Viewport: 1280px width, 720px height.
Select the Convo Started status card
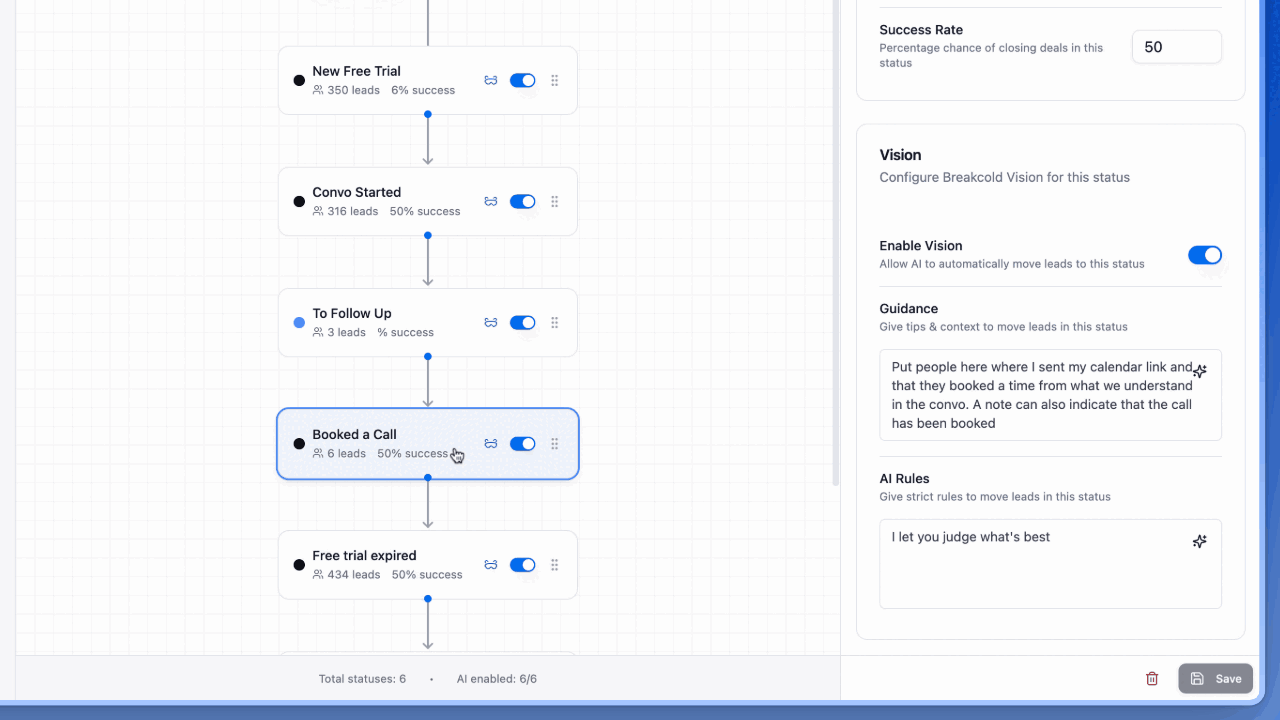click(x=428, y=202)
